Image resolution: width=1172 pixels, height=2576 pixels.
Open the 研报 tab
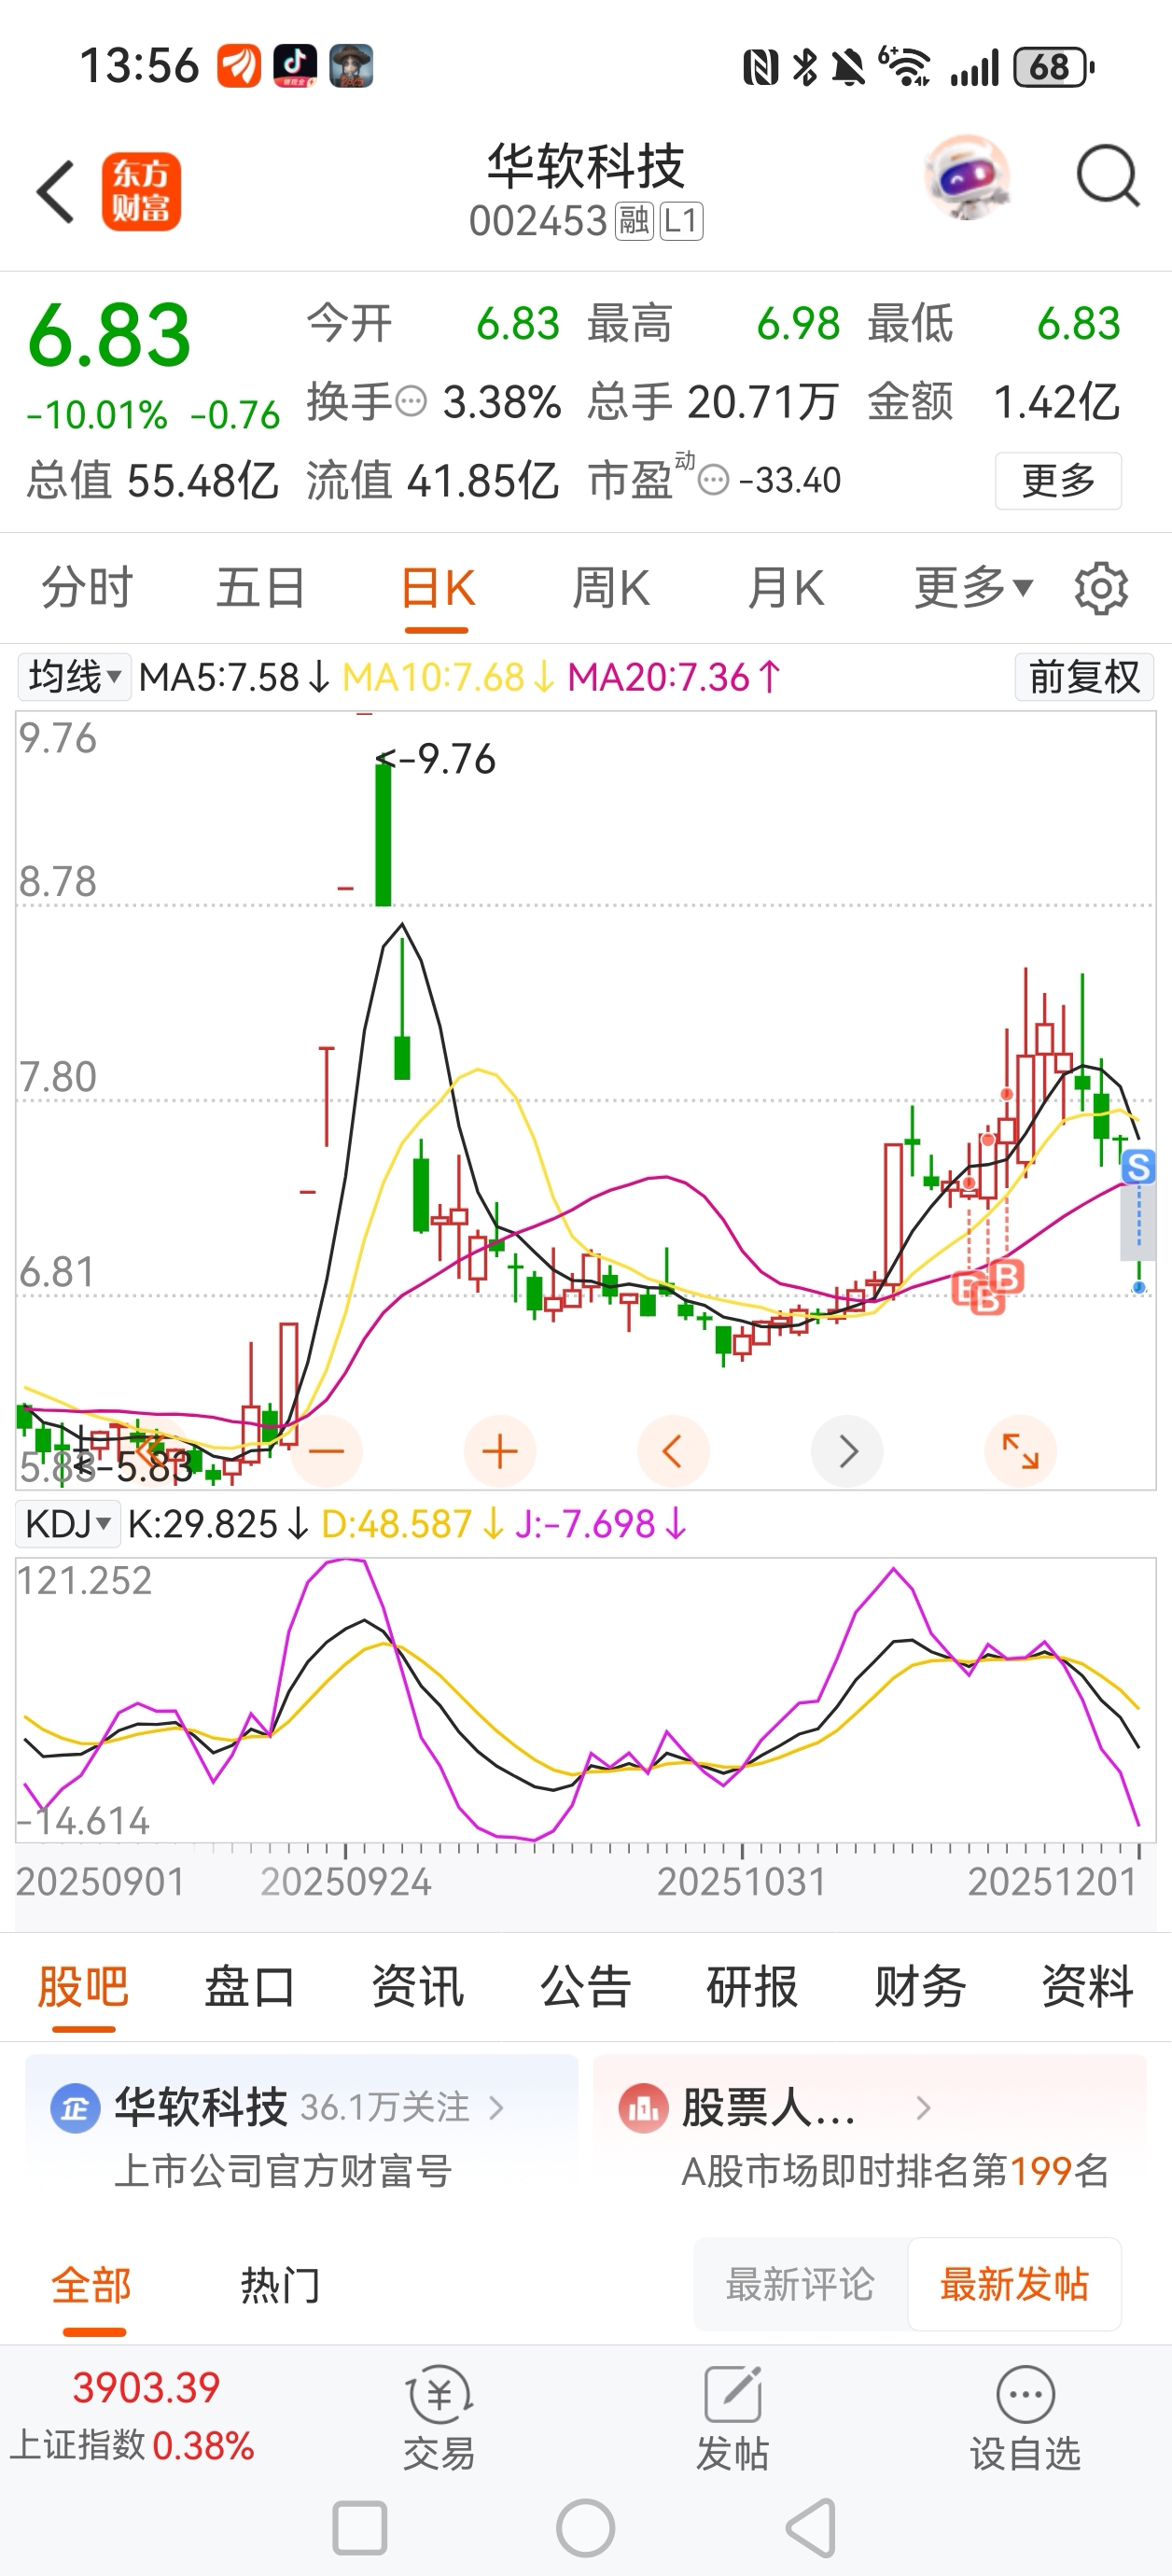(x=753, y=1986)
